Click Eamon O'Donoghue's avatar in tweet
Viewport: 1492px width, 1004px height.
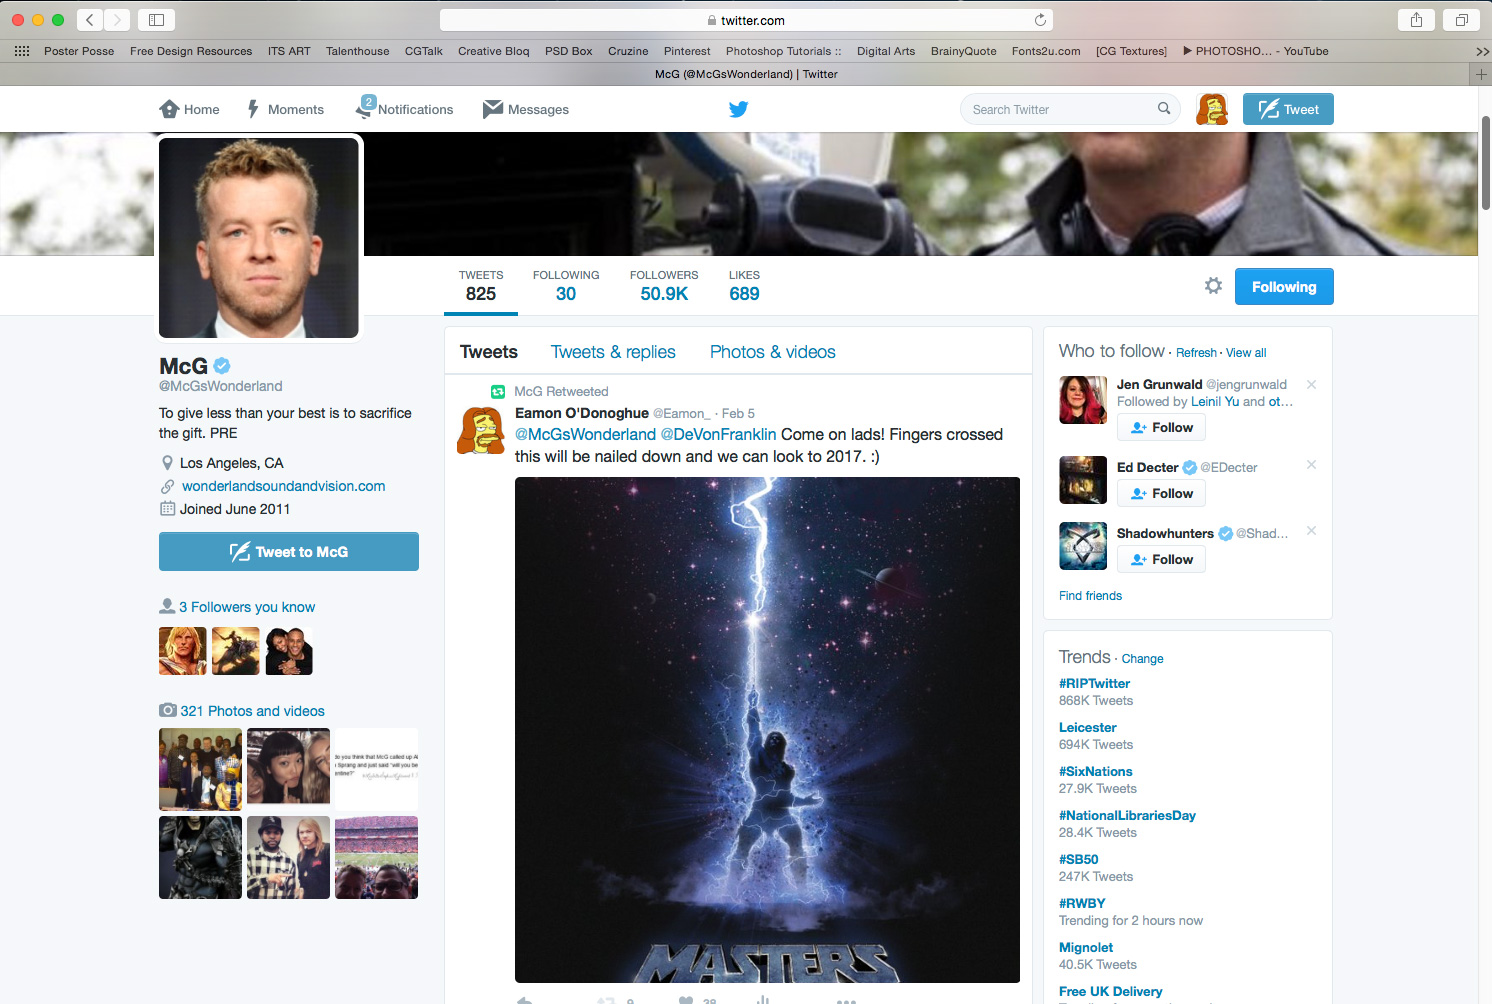(481, 430)
